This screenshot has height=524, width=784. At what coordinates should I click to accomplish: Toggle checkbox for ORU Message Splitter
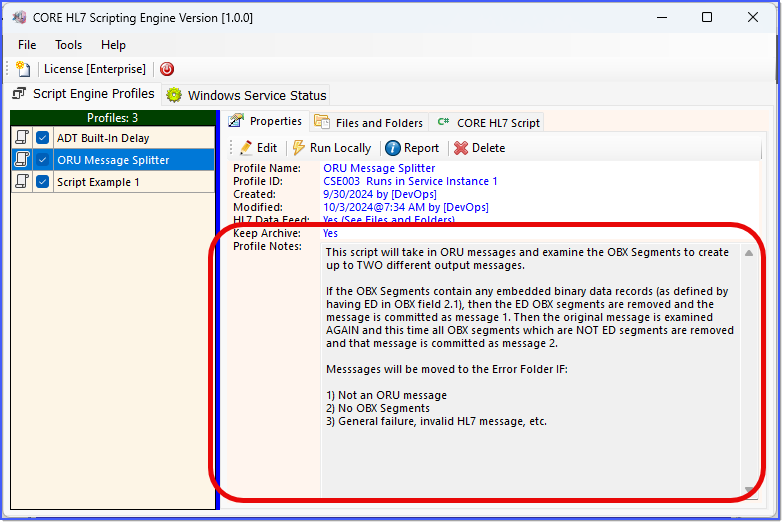click(x=42, y=160)
